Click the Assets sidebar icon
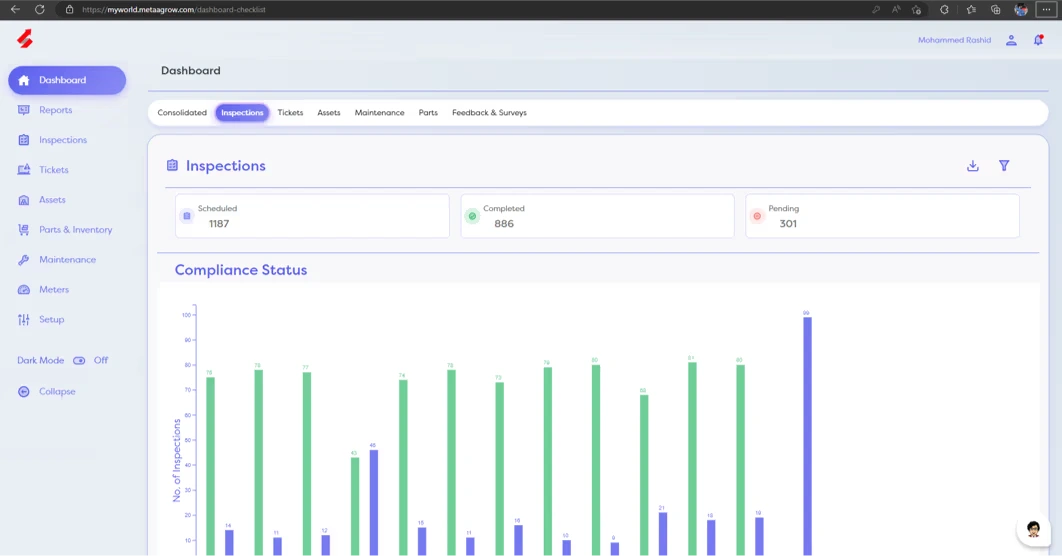This screenshot has width=1062, height=556. (24, 200)
